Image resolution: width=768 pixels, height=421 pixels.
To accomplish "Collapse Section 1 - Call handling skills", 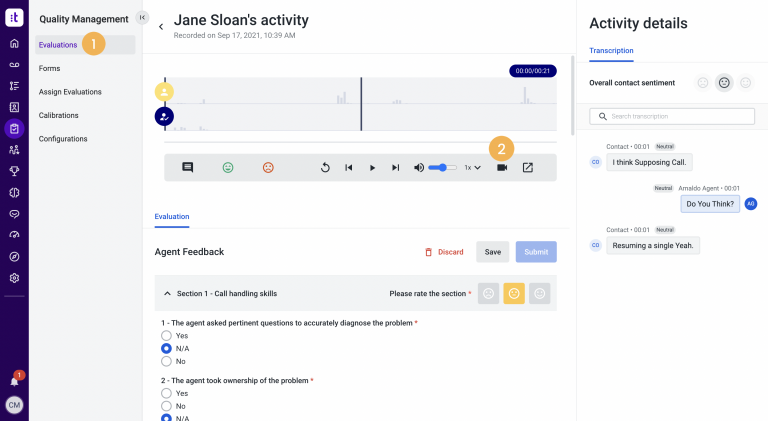I will click(x=167, y=294).
